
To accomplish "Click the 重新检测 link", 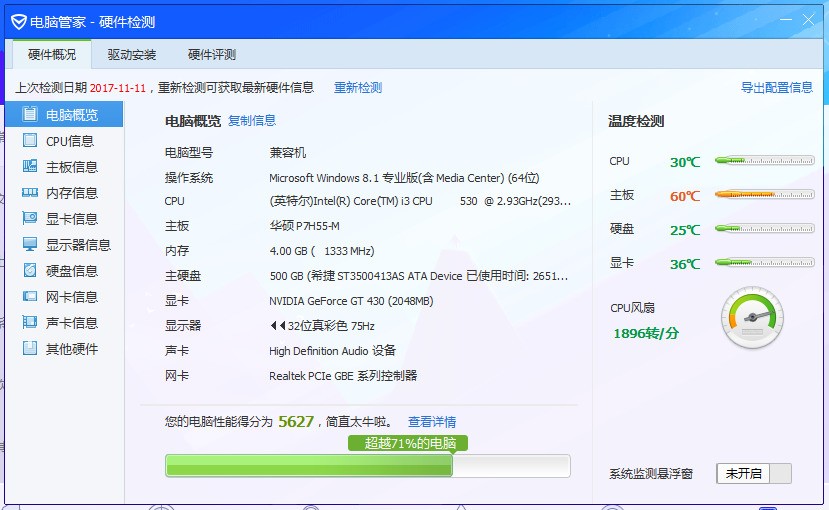I will click(358, 87).
